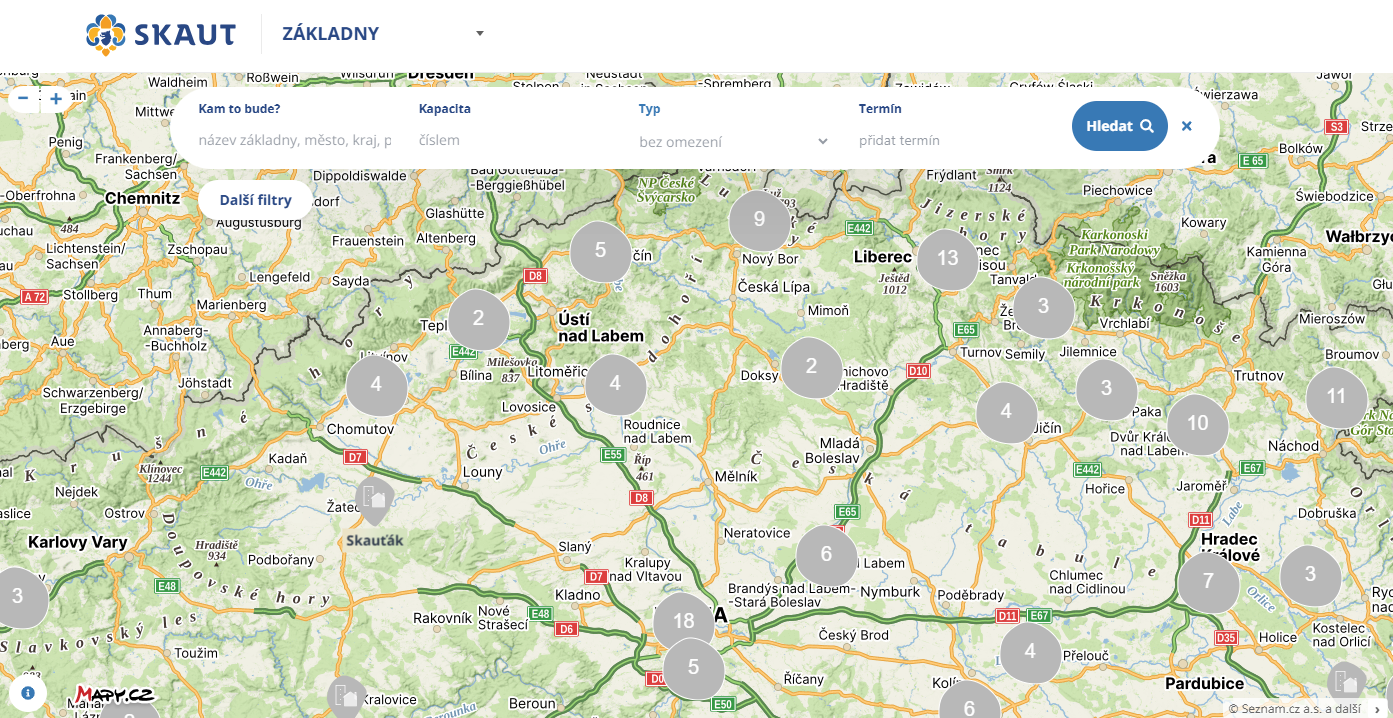Open the map info icon

click(28, 692)
